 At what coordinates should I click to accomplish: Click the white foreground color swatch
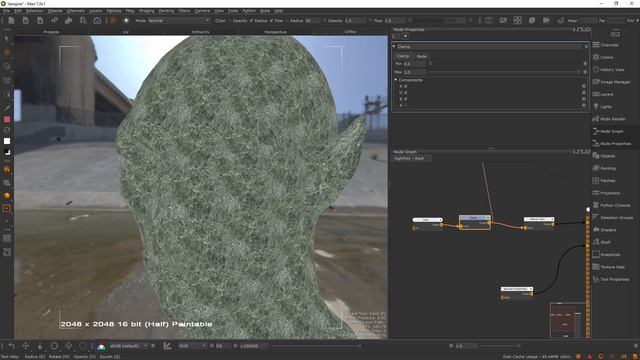pyautogui.click(x=7, y=141)
